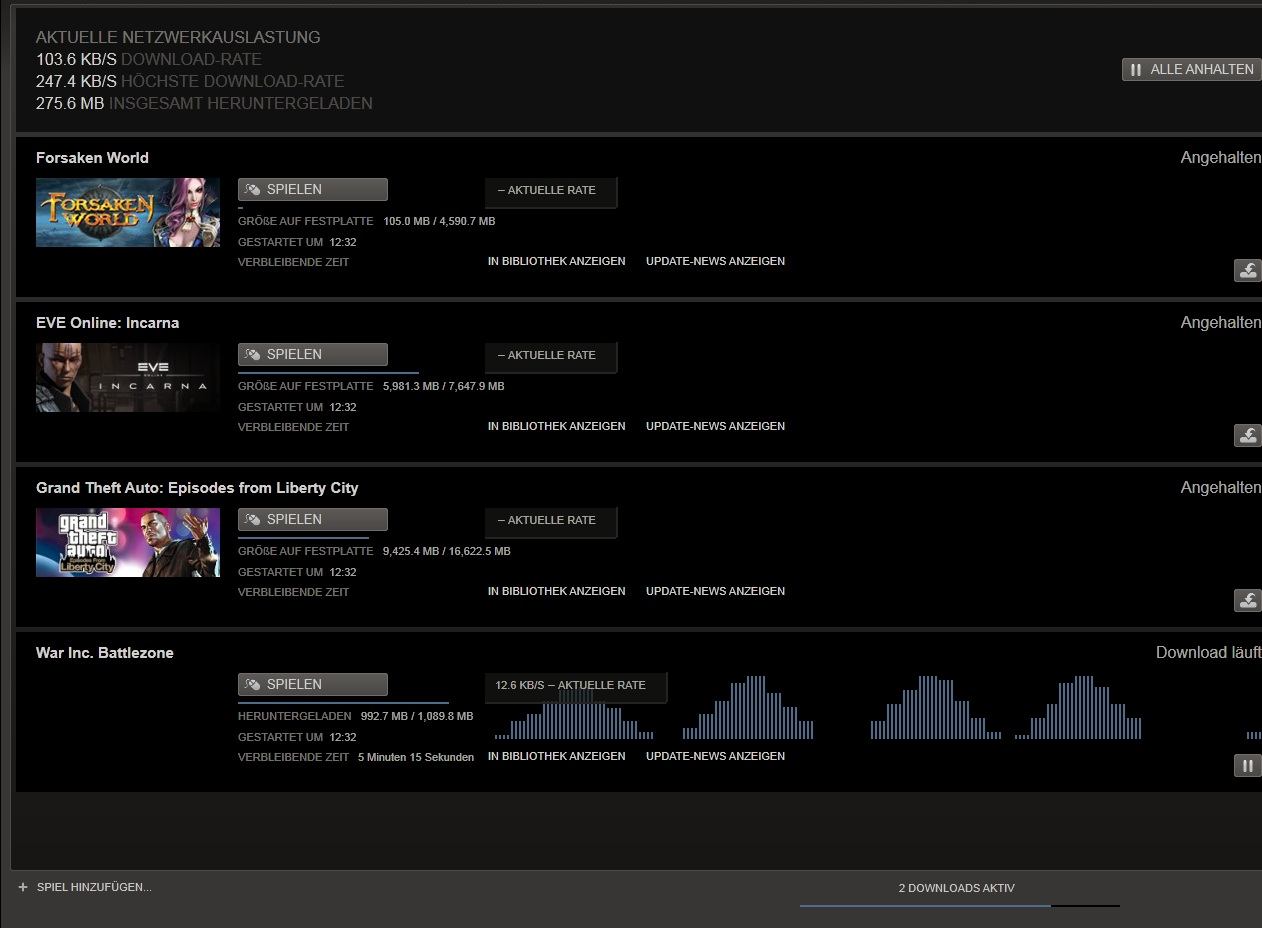Viewport: 1262px width, 928px height.
Task: Click the Angehalten status of EVE Online: Incarna
Action: click(1220, 322)
